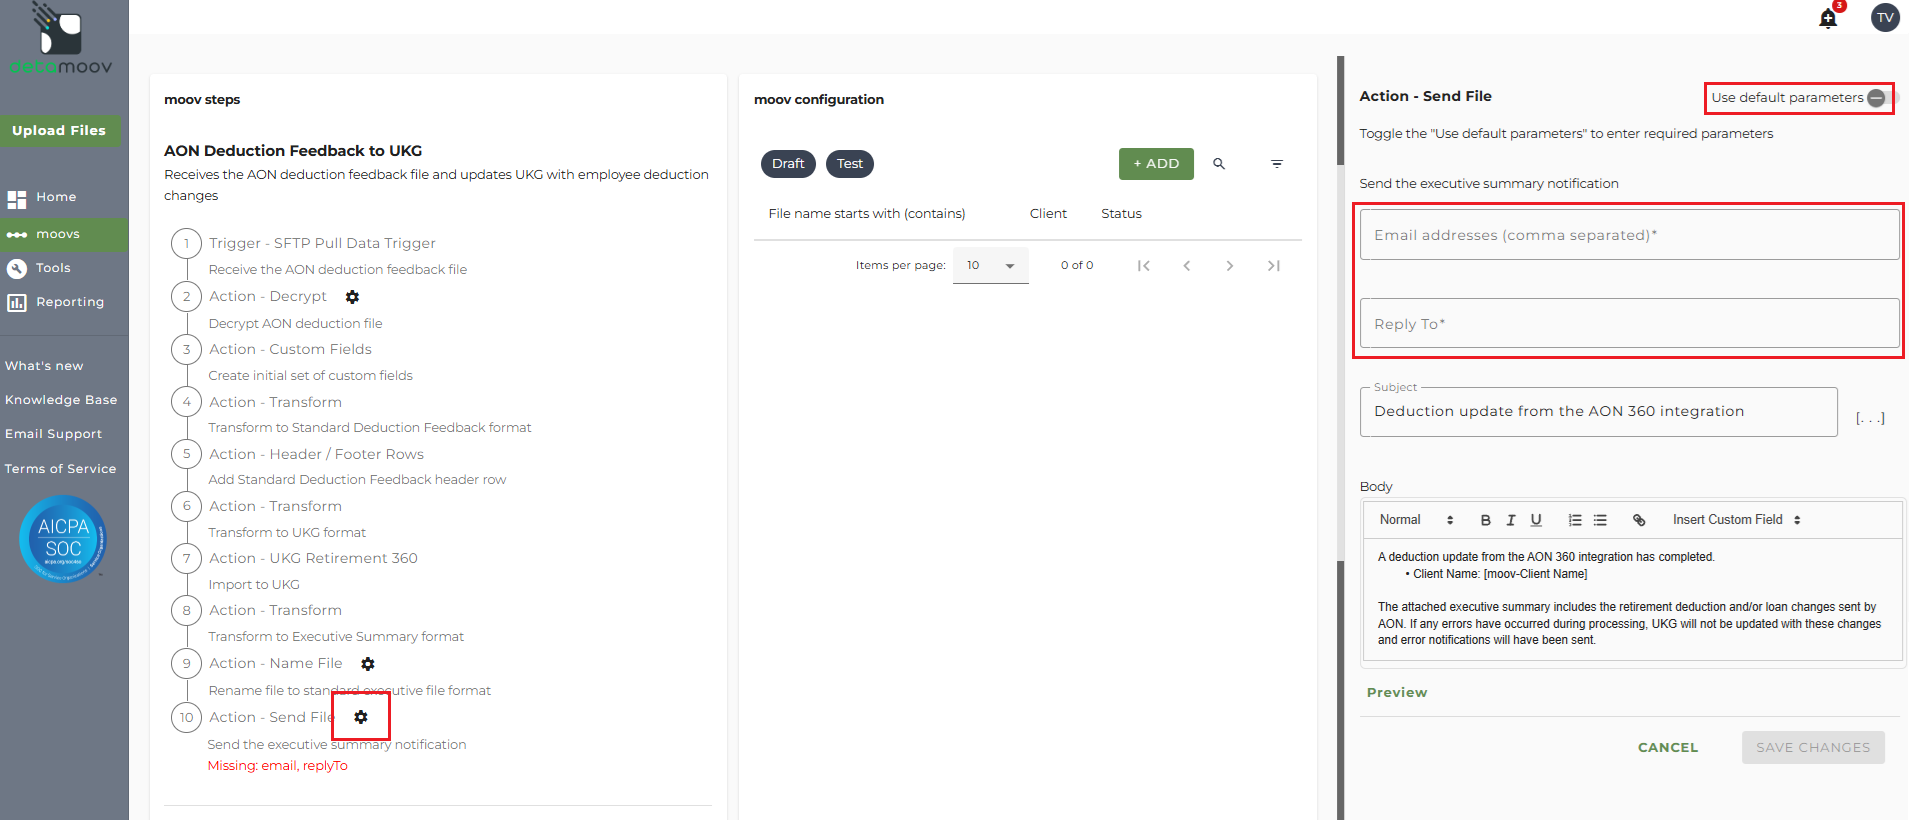Click 'Transform to Executive Summary format' description
Image resolution: width=1911 pixels, height=820 pixels.
(x=336, y=637)
